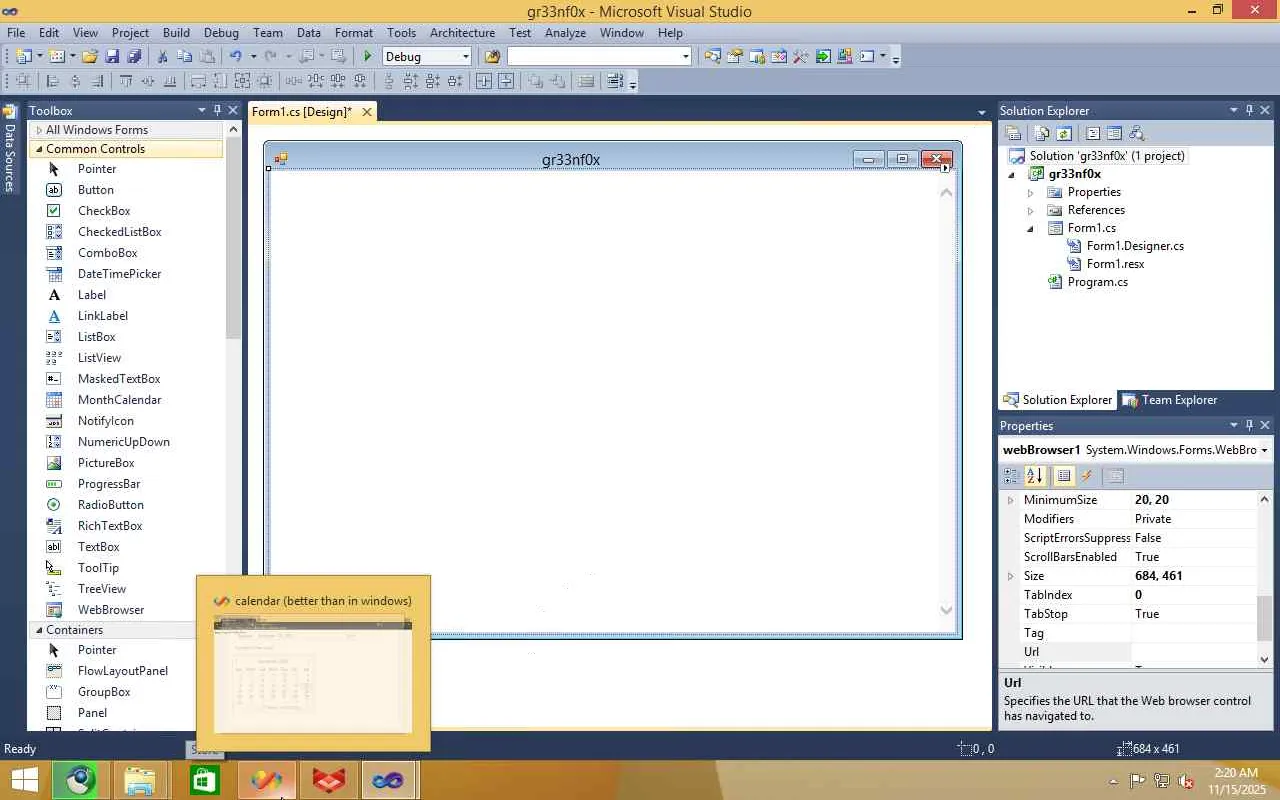Open the Debug menu
This screenshot has width=1280, height=800.
(x=221, y=33)
